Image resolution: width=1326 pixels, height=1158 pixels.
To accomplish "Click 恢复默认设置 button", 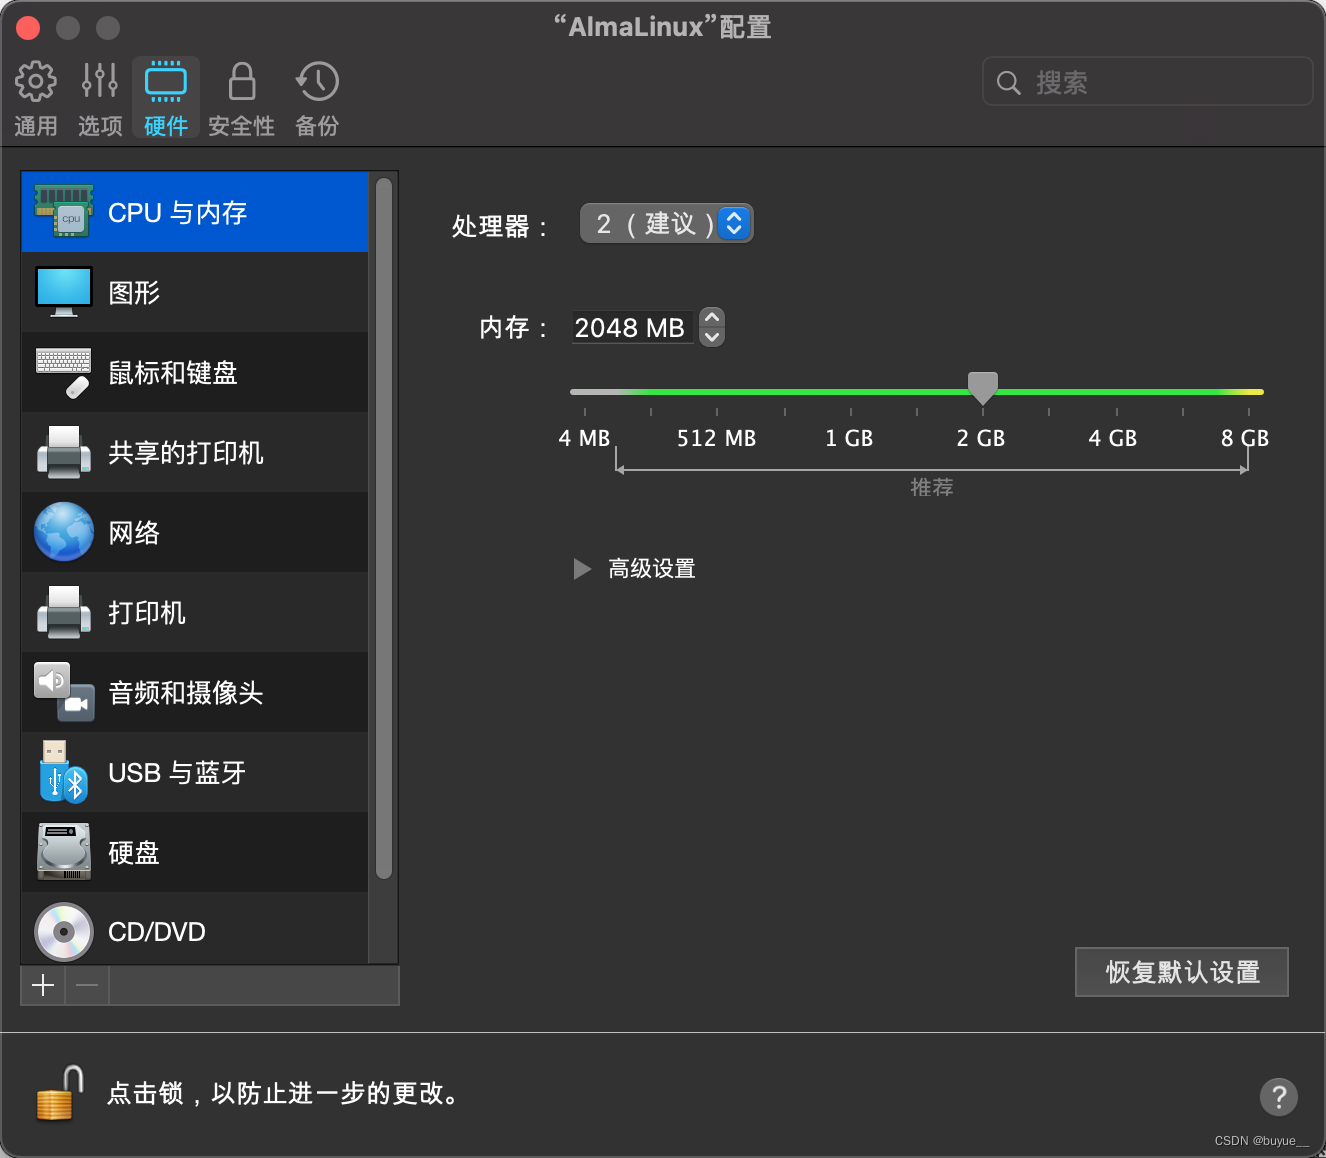I will (1181, 971).
